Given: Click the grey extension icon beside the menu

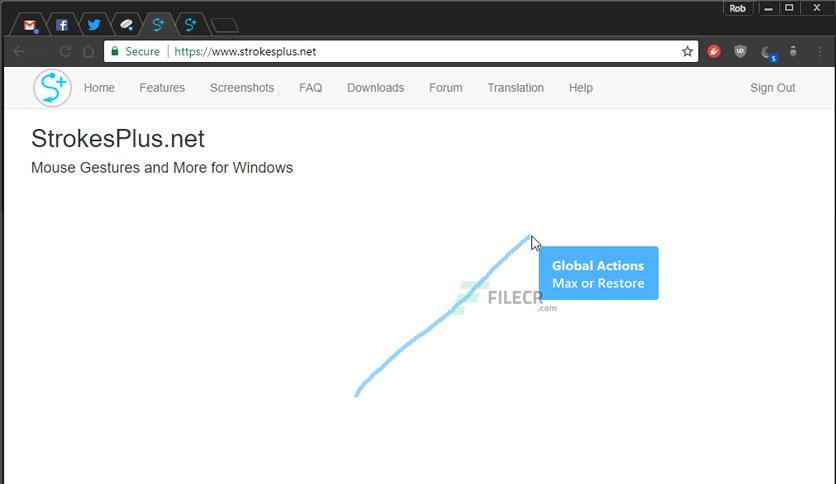Looking at the screenshot, I should (x=793, y=51).
